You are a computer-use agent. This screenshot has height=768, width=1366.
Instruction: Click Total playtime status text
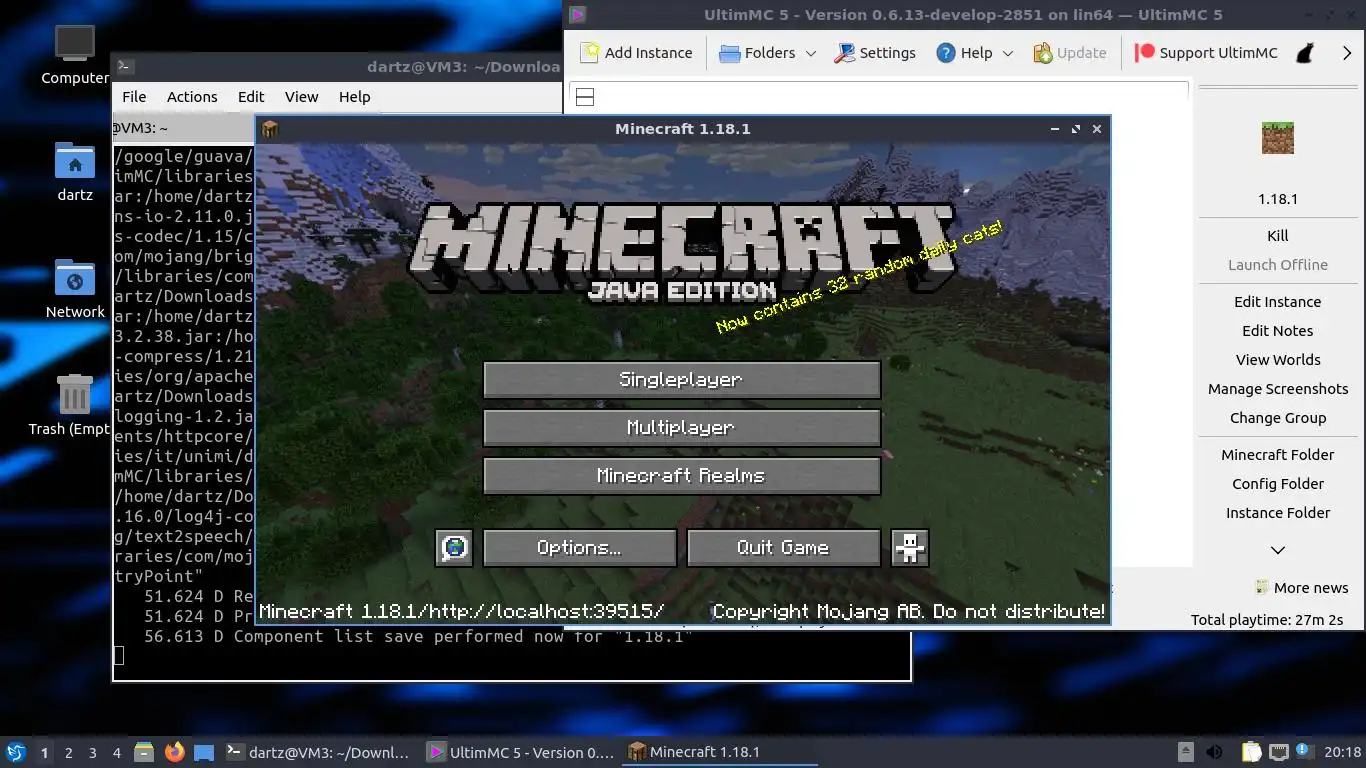[1266, 620]
